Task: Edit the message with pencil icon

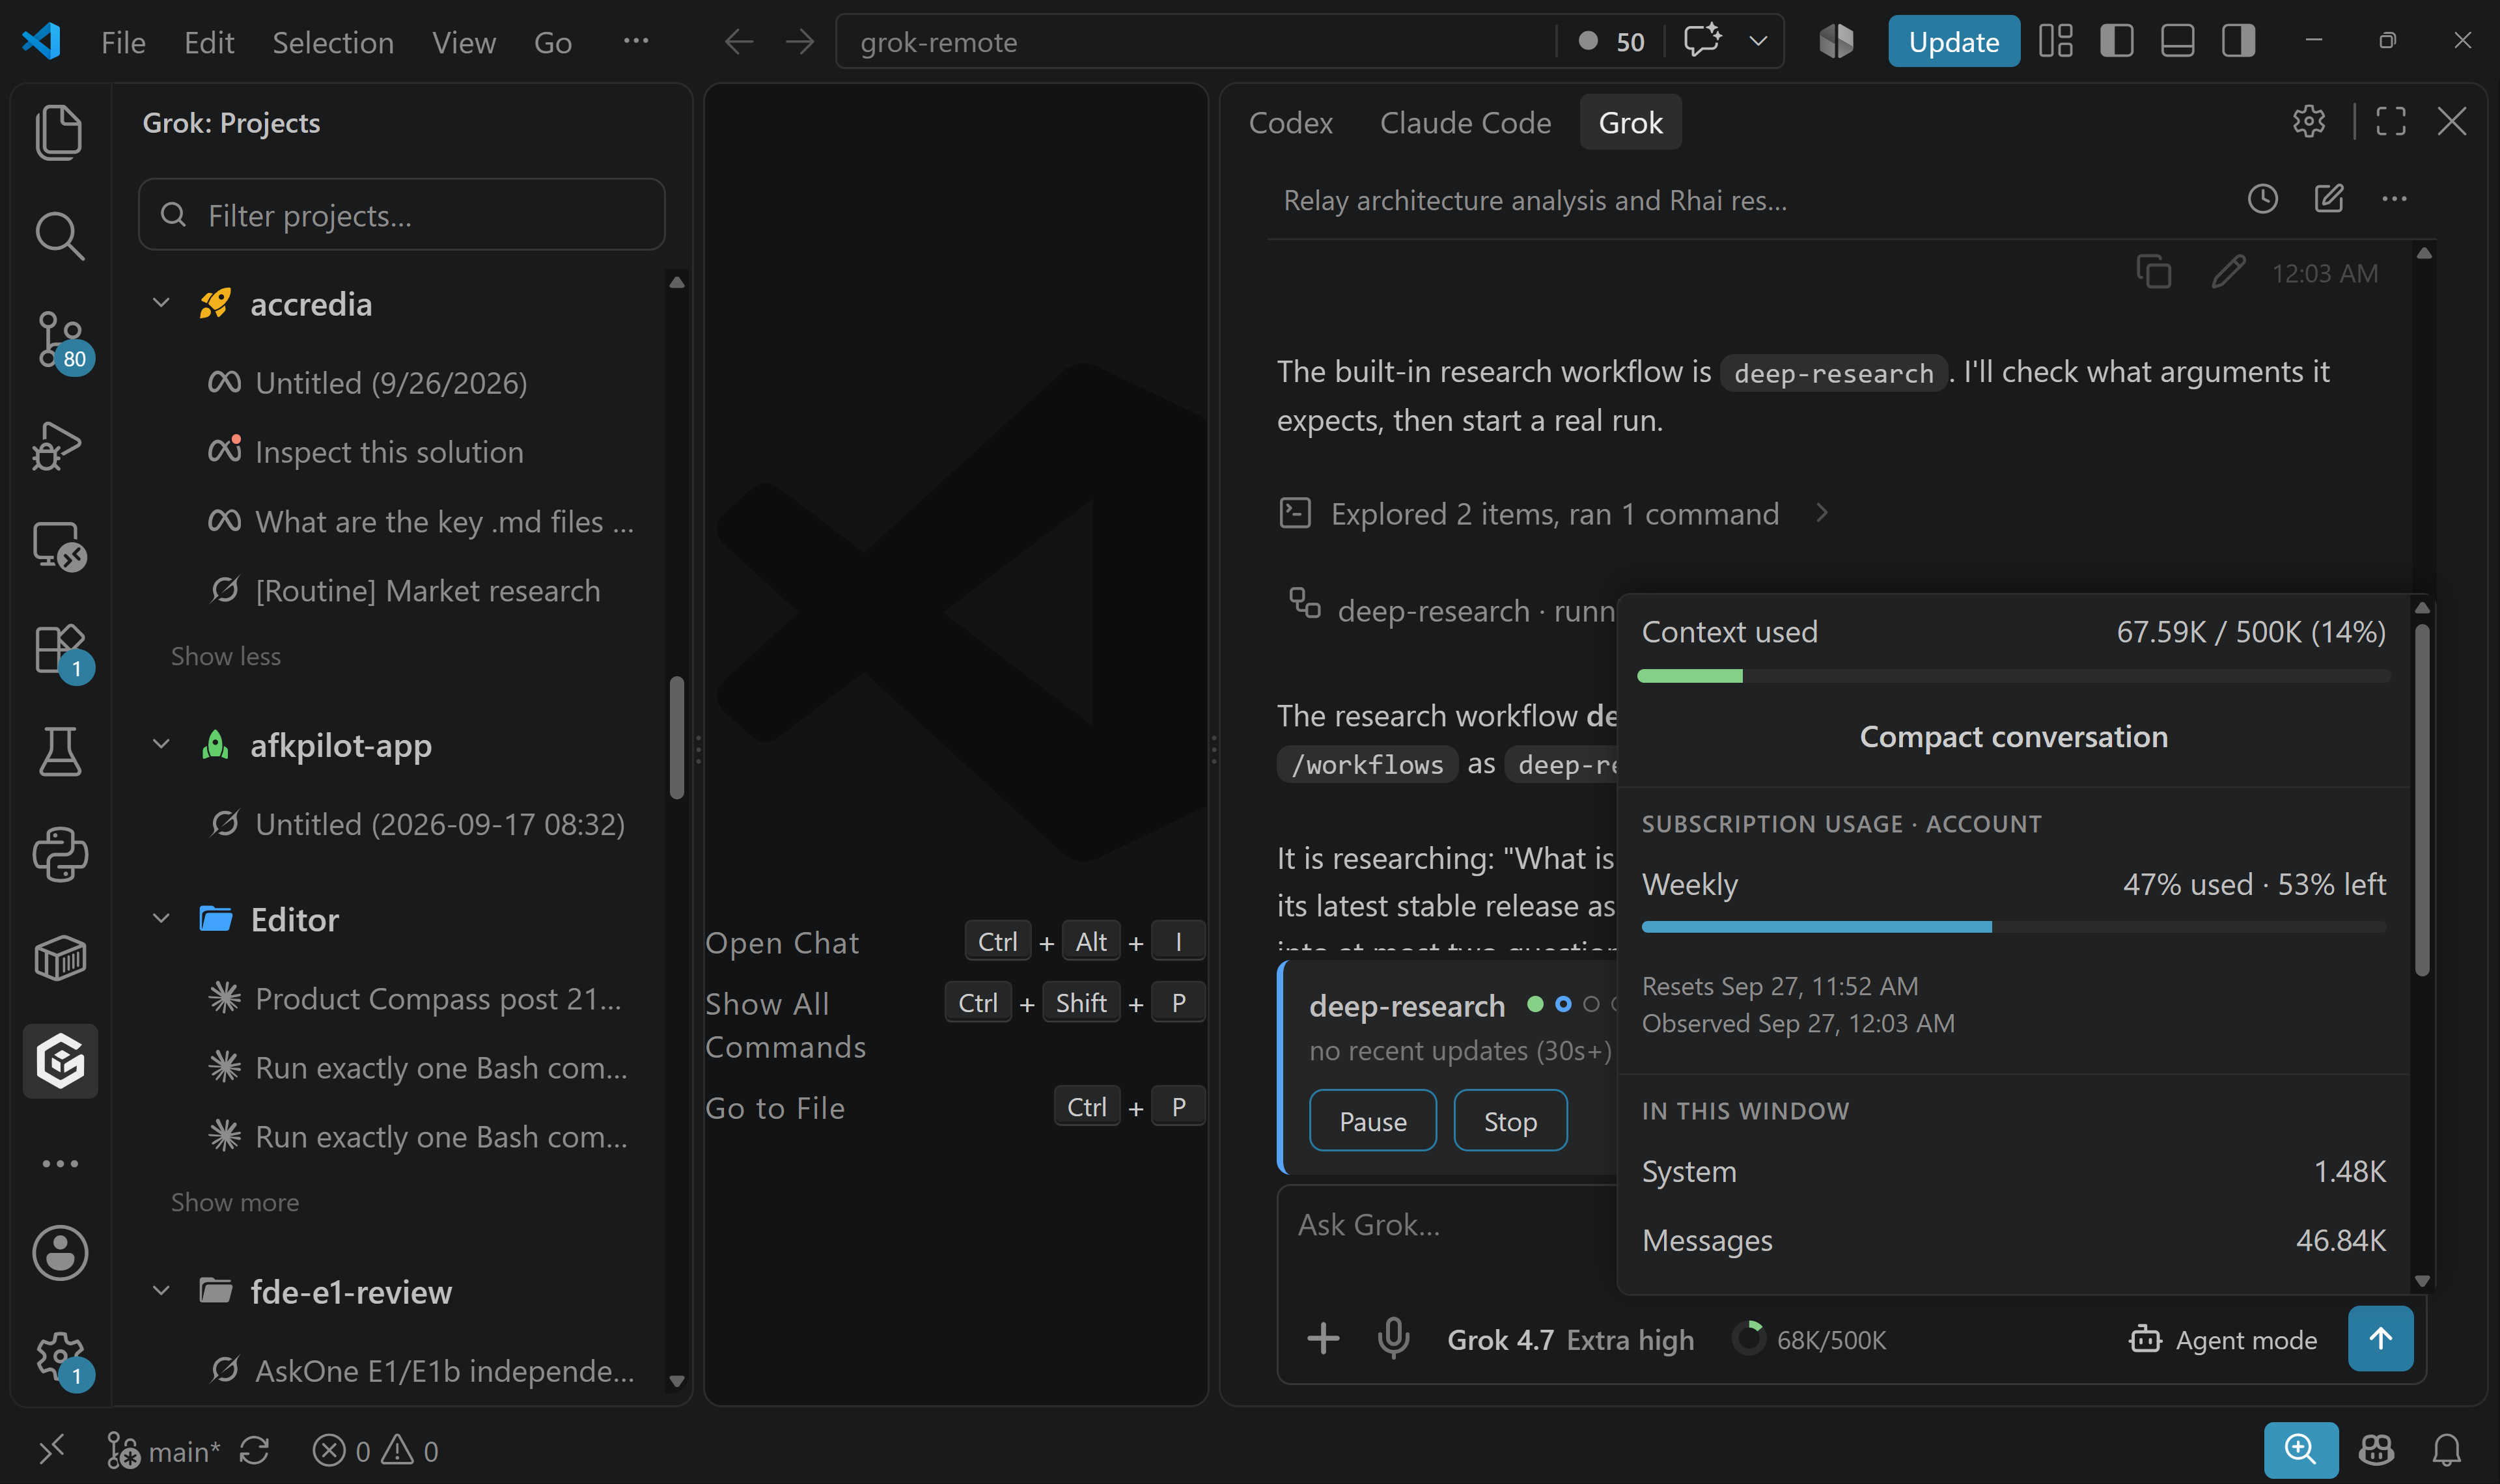Action: (x=2228, y=272)
